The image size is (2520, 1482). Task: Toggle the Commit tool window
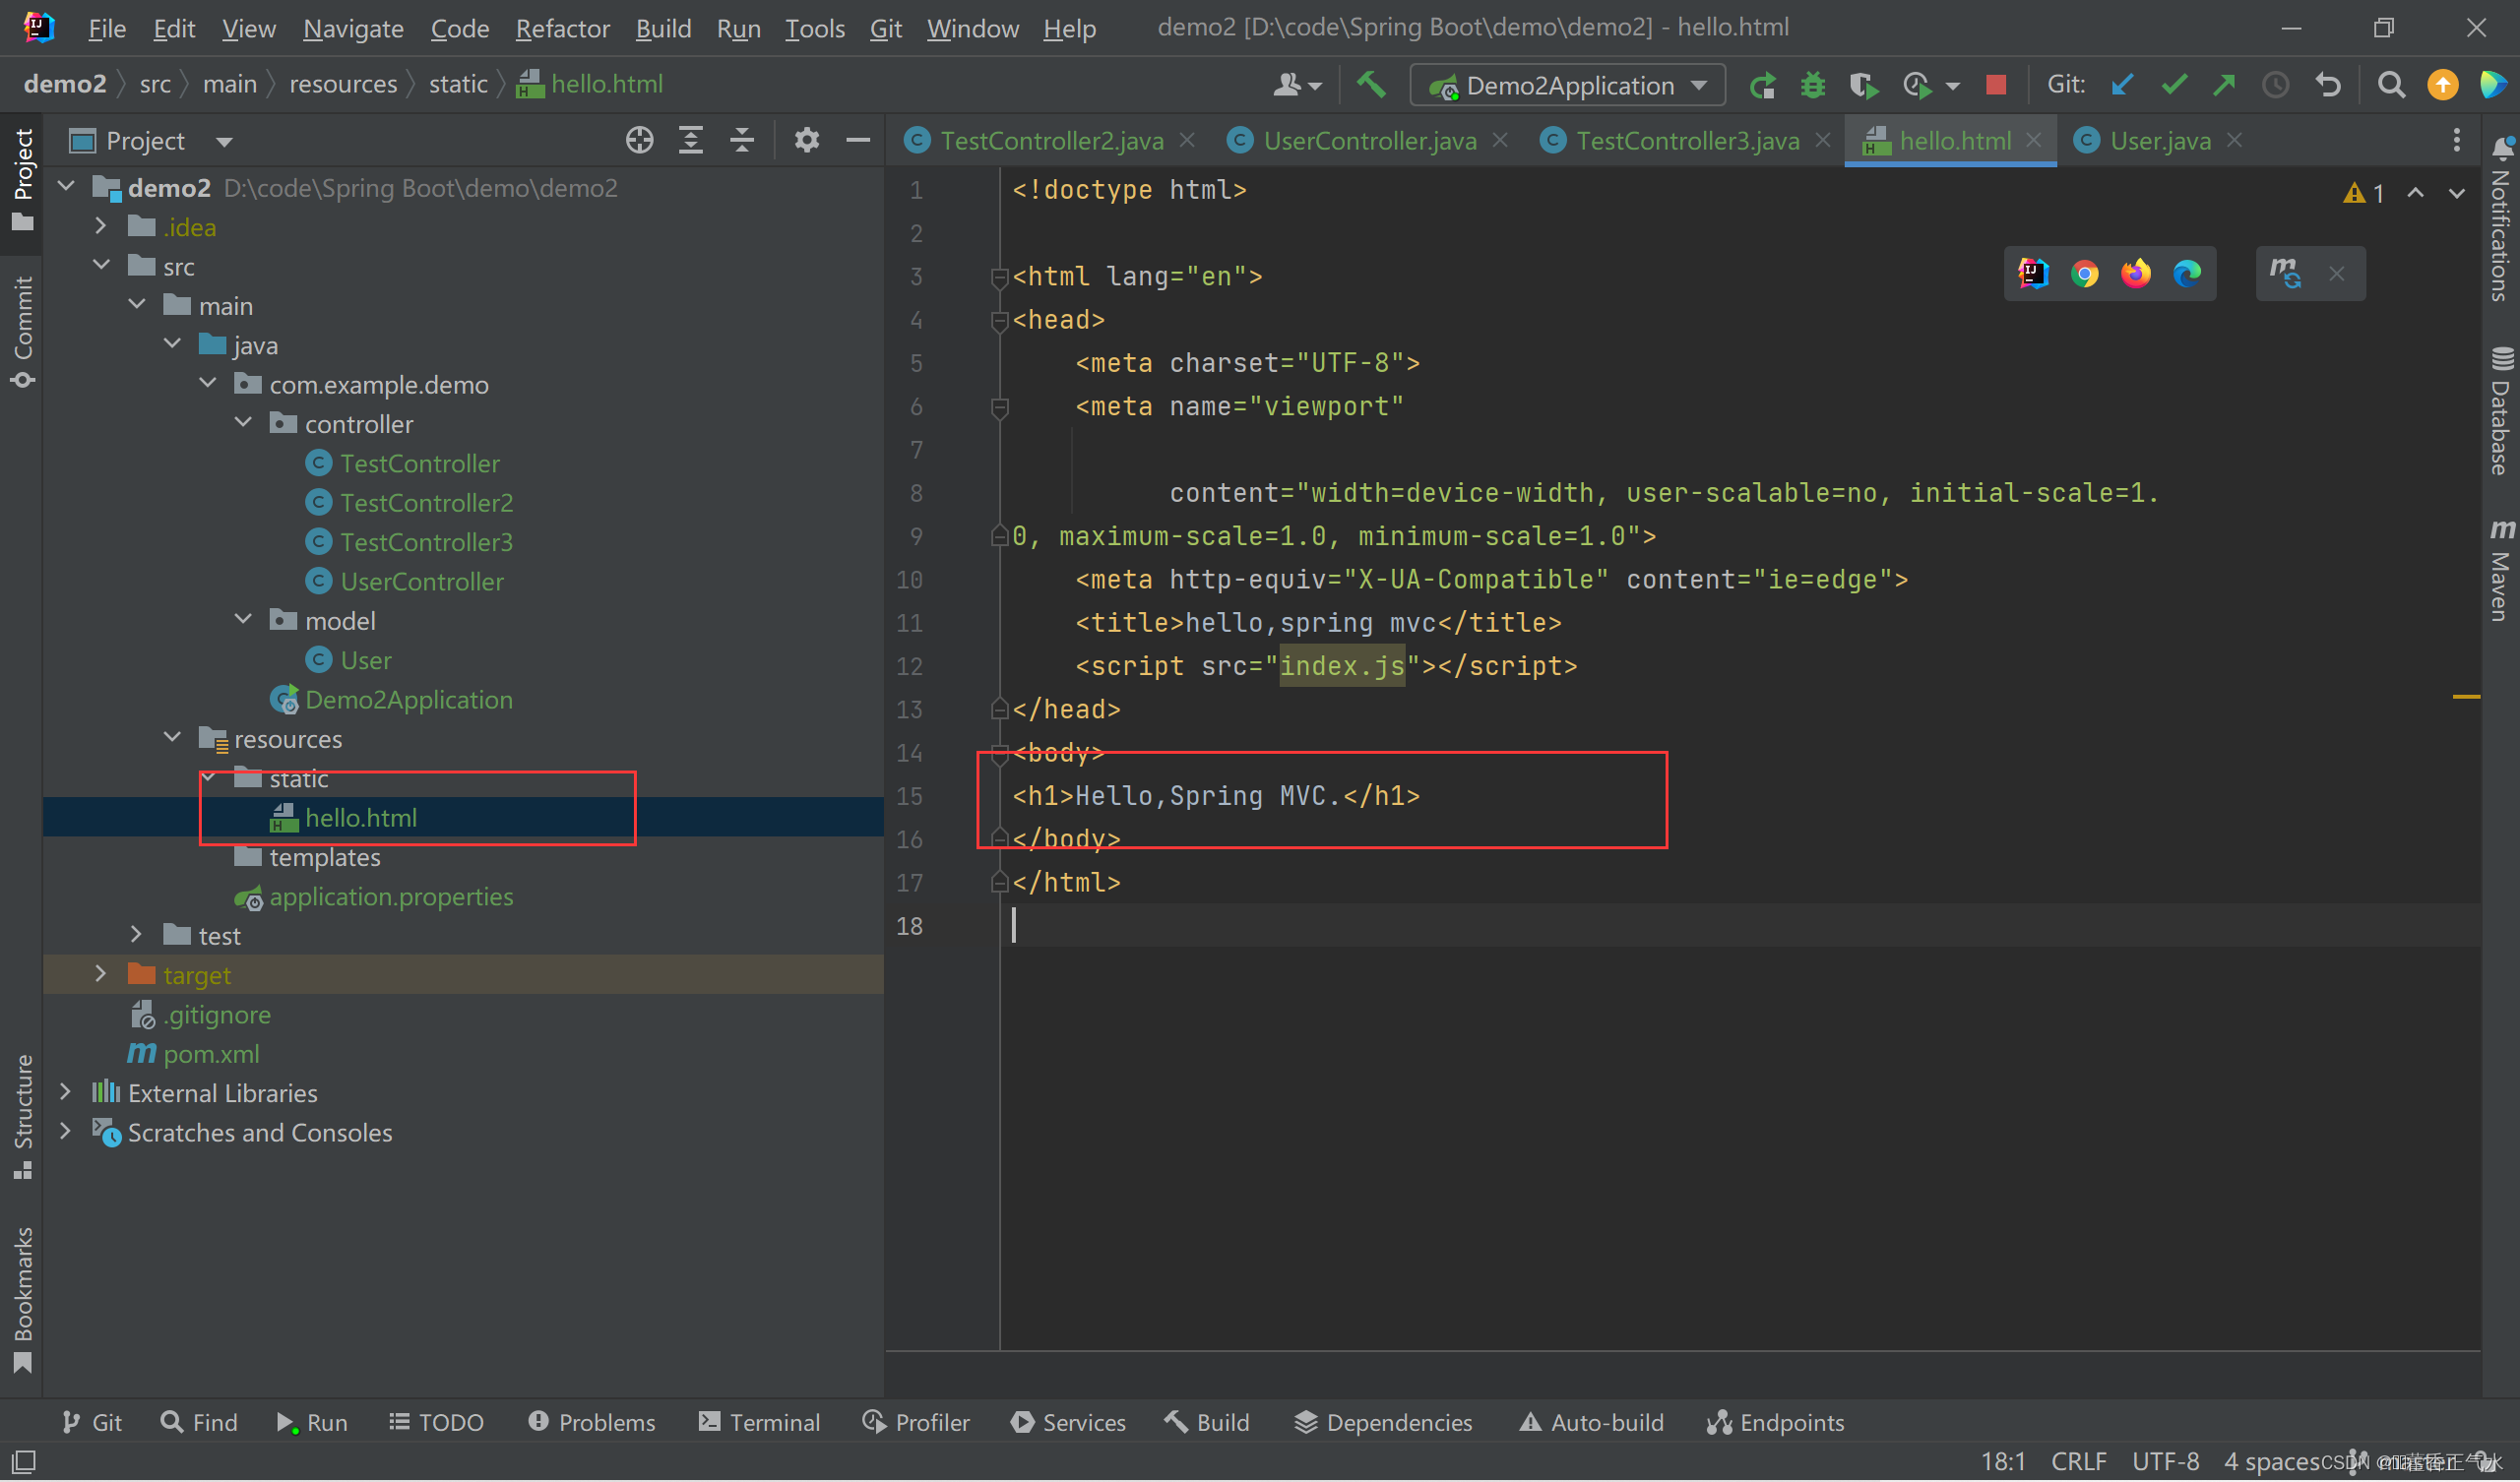pyautogui.click(x=22, y=332)
